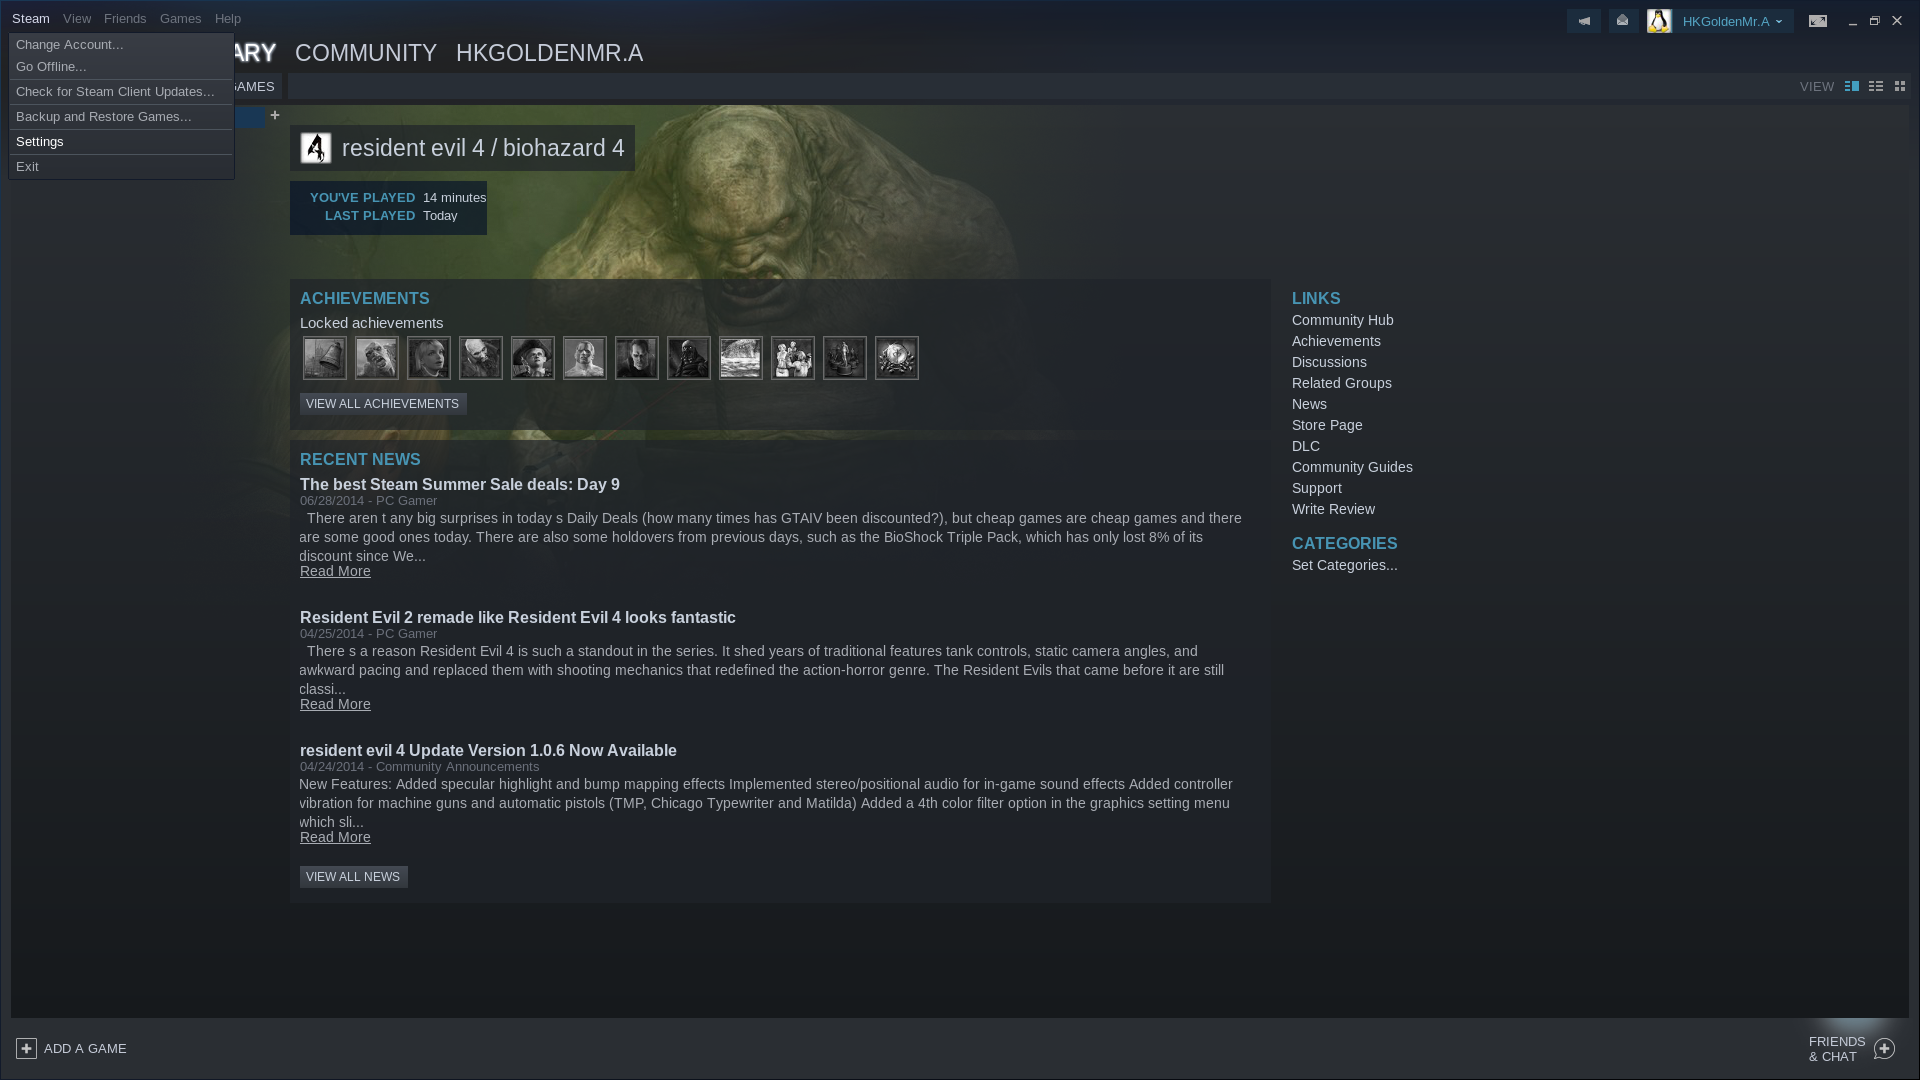Screen dimensions: 1920x1080
Task: Click the '14 minutes' playtime text
Action: (x=454, y=198)
